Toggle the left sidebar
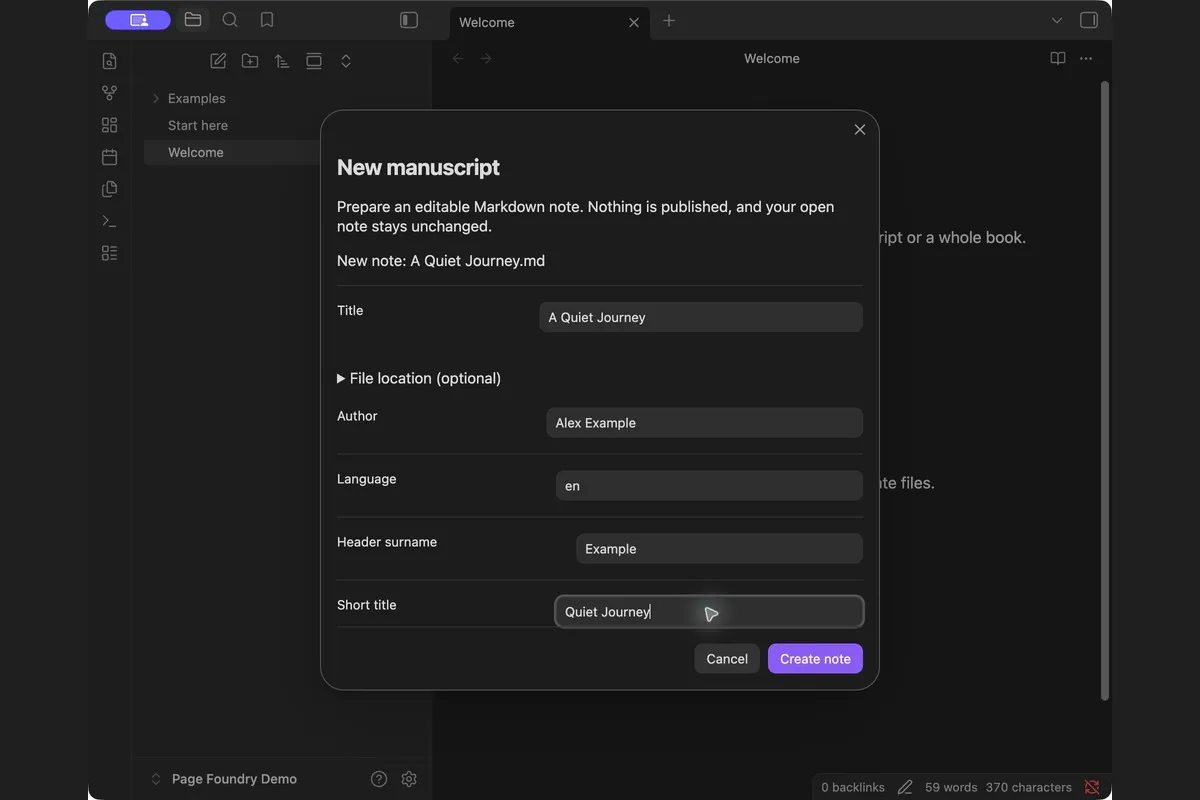This screenshot has width=1200, height=800. pos(409,20)
